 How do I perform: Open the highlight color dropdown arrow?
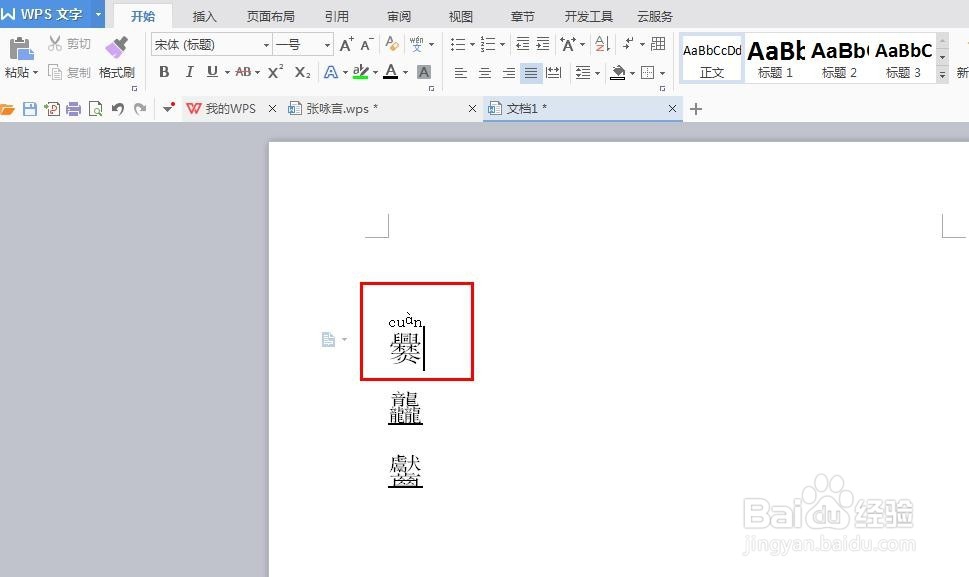375,73
